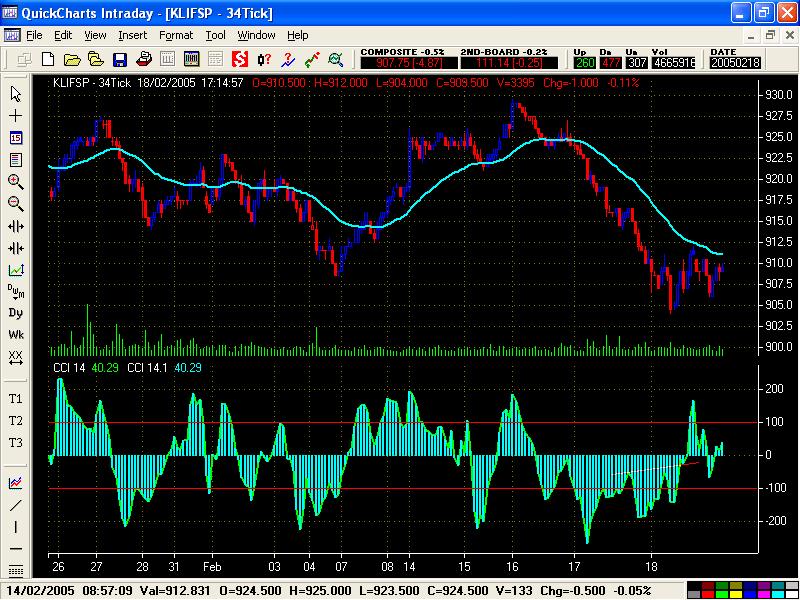Open the Window menu

(x=256, y=35)
